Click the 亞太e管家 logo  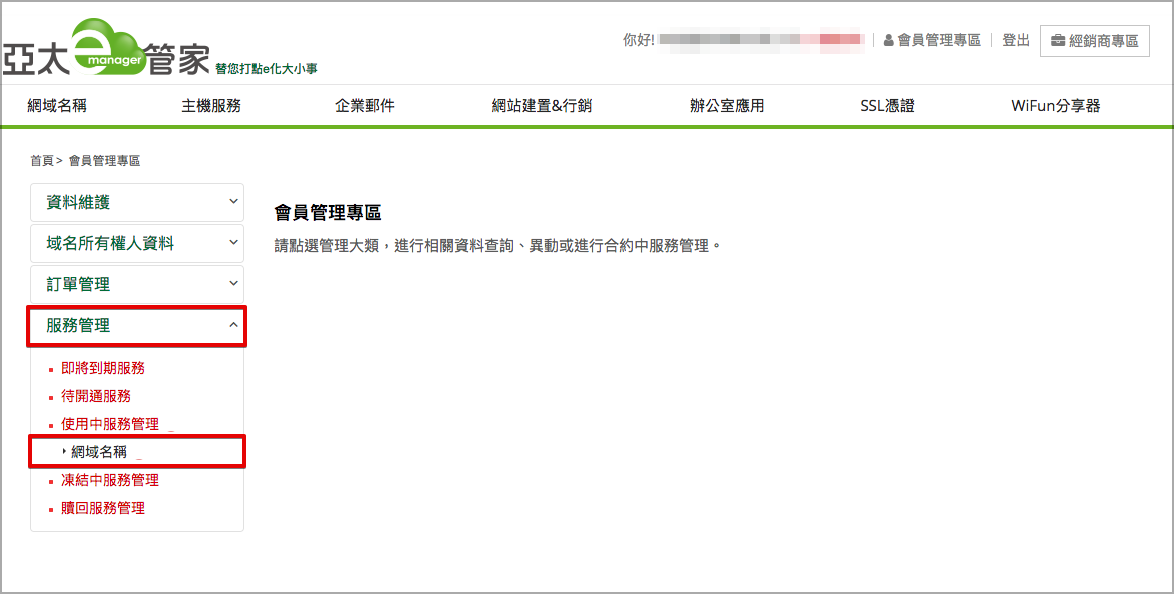tap(106, 48)
